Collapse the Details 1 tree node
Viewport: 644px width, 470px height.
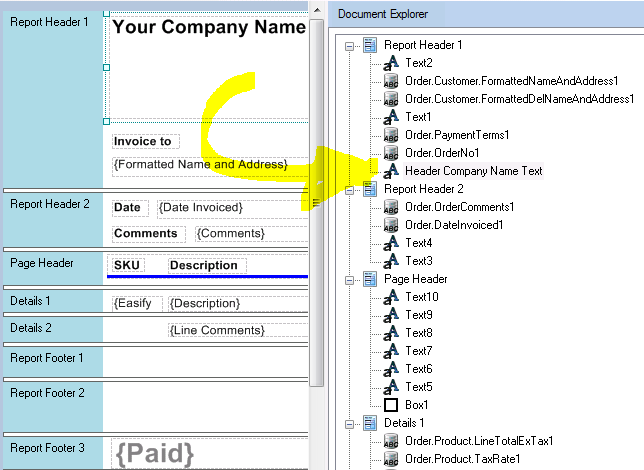350,423
